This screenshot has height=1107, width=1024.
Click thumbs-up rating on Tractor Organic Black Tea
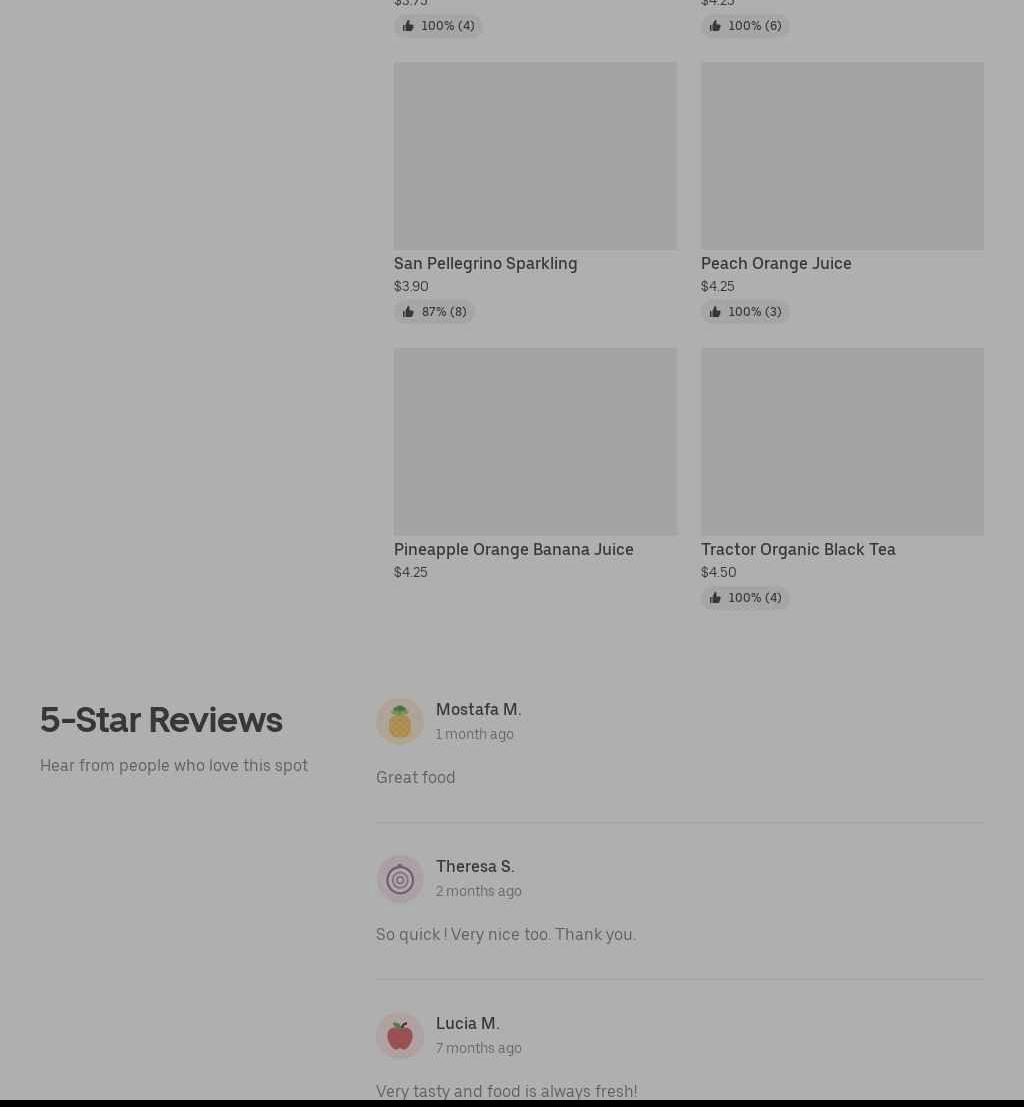(745, 597)
